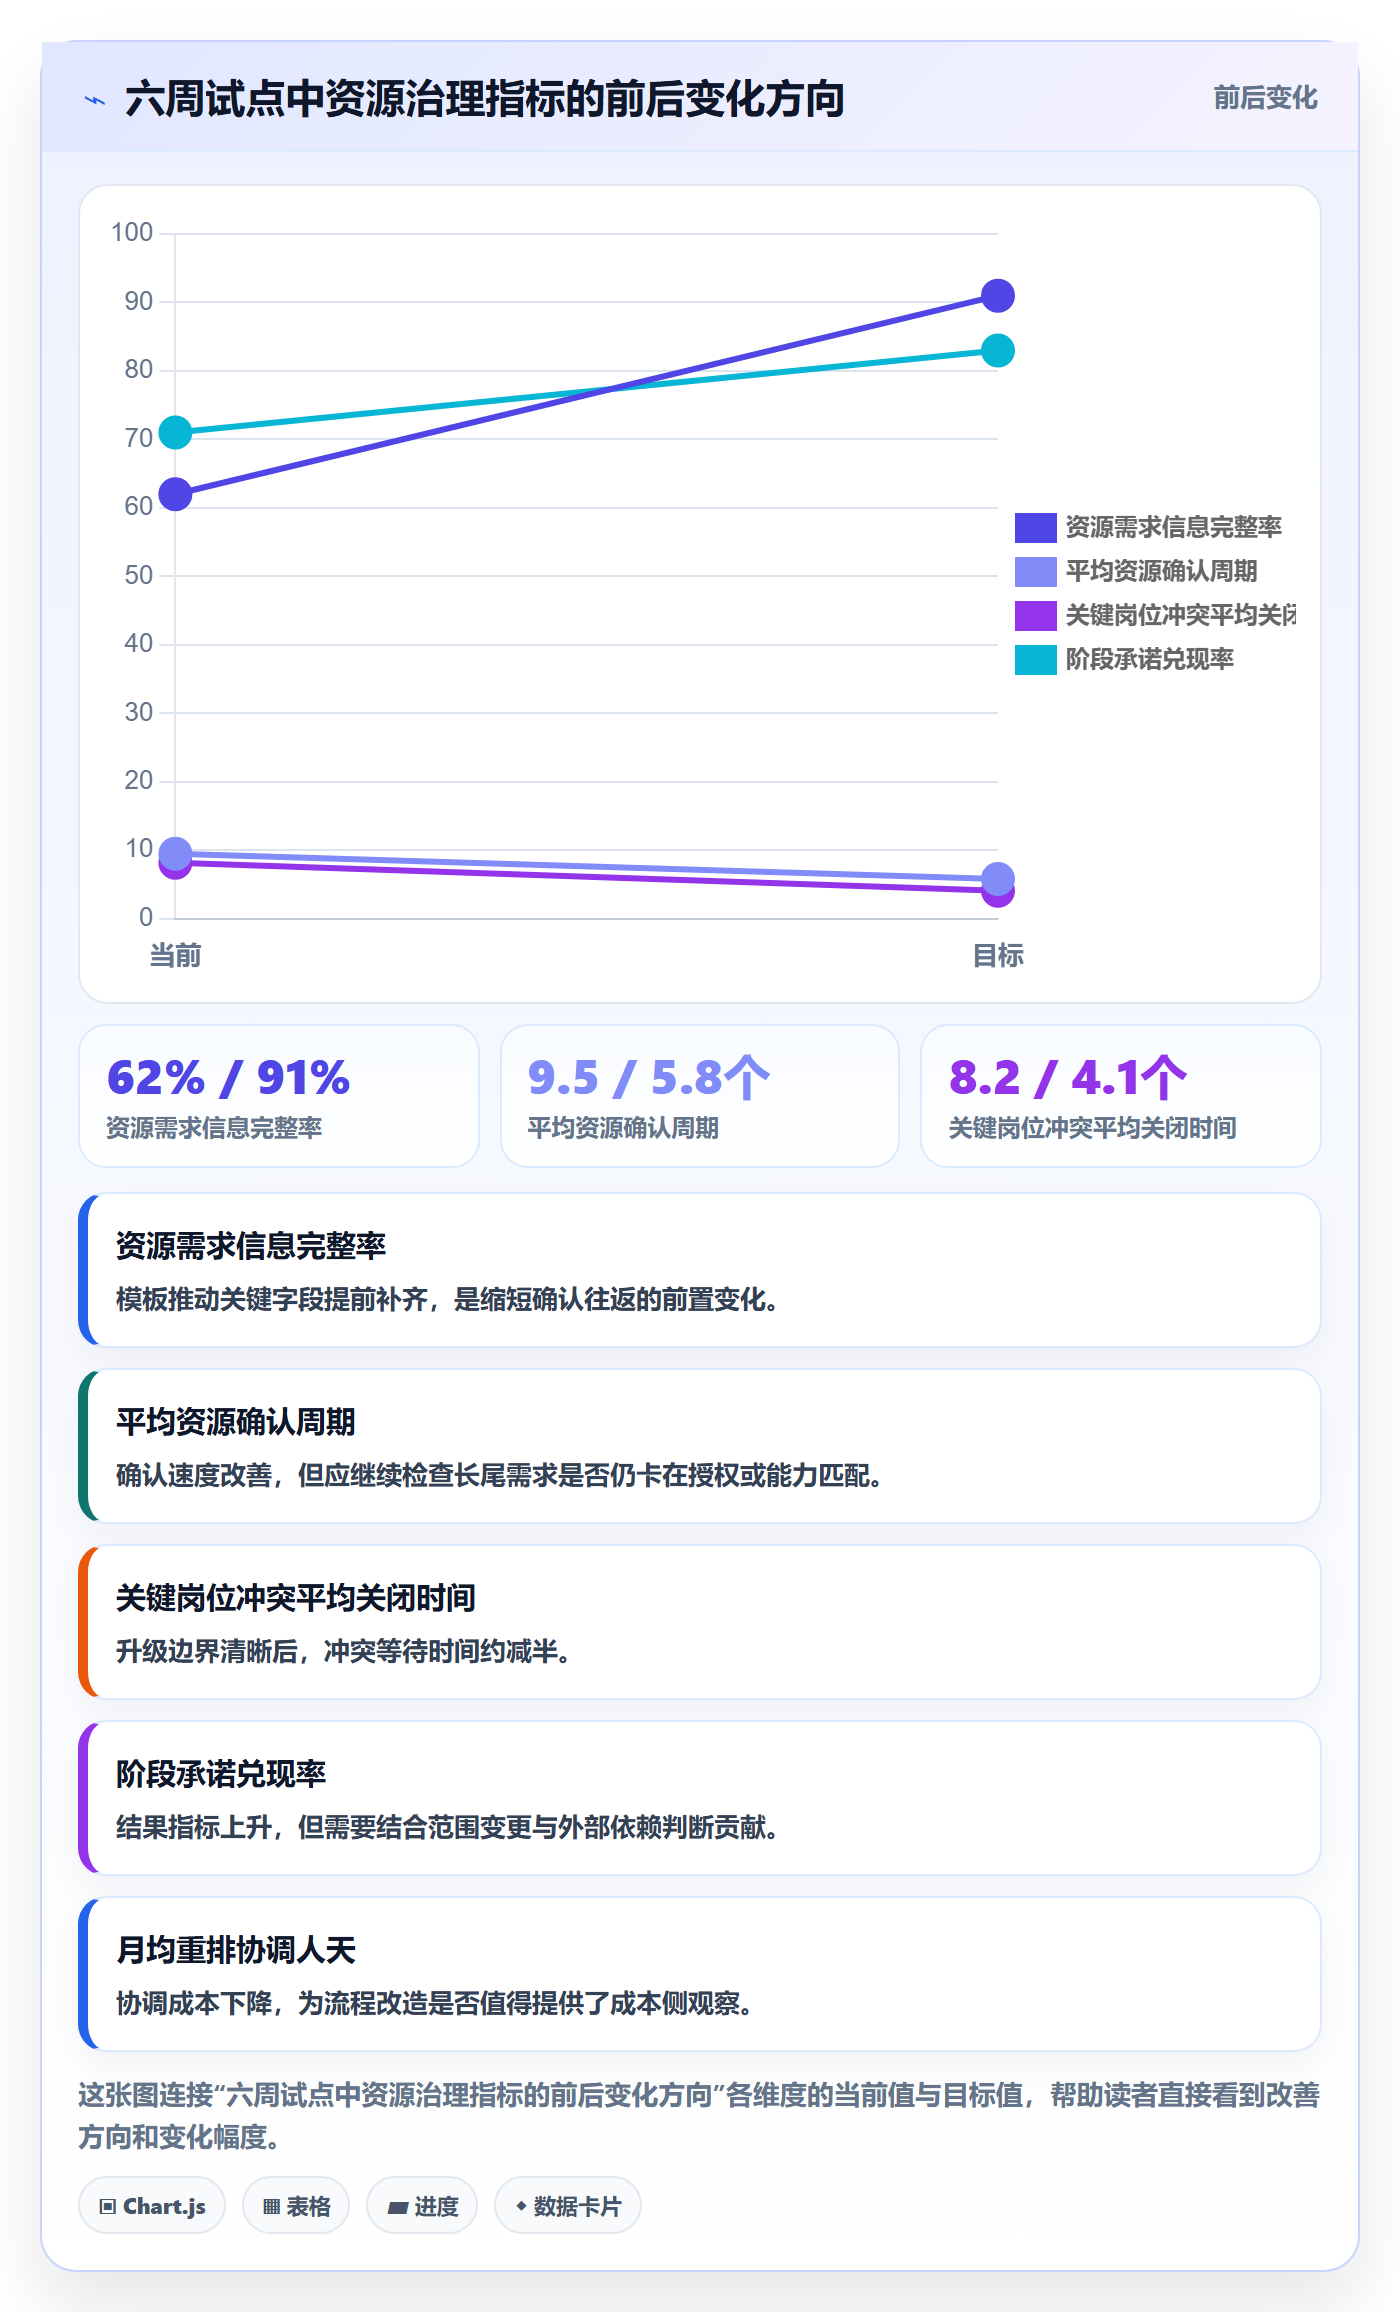The image size is (1400, 2312).
Task: Click the card description starting with 升级边界清晰后
Action: (x=343, y=1651)
